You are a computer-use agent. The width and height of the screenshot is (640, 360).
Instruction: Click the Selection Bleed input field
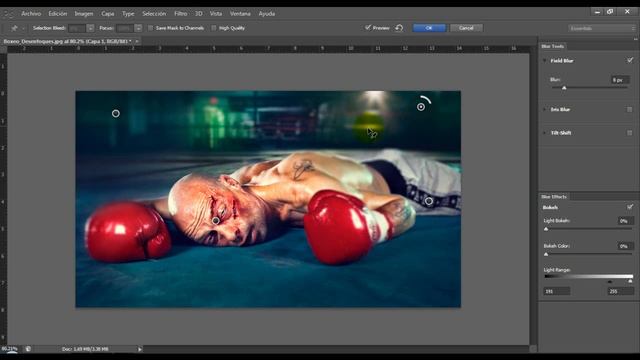tap(77, 28)
